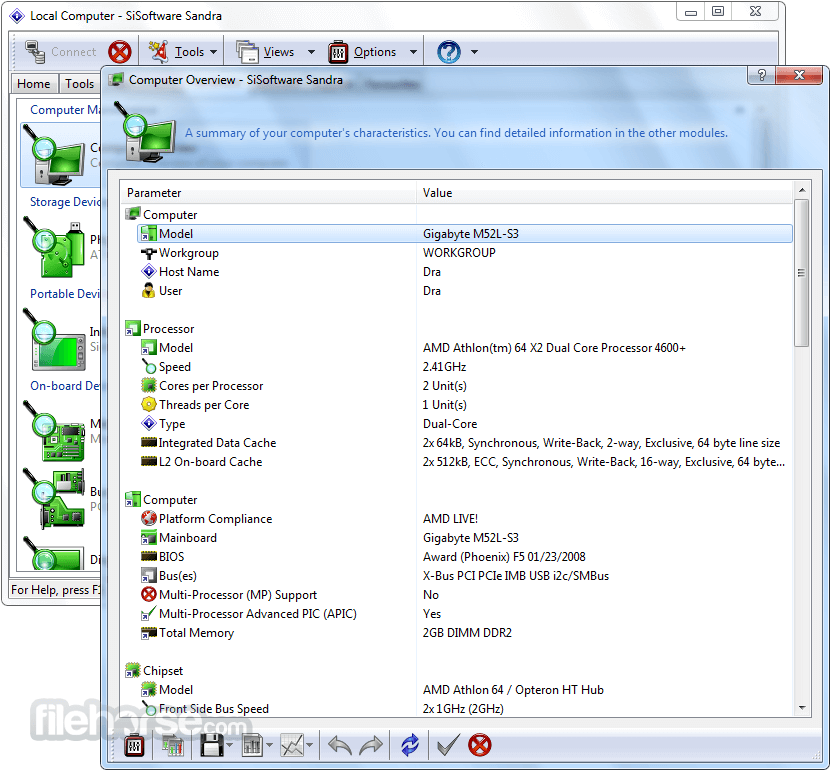
Task: Click the vertical scrollbar thumb
Action: 802,273
